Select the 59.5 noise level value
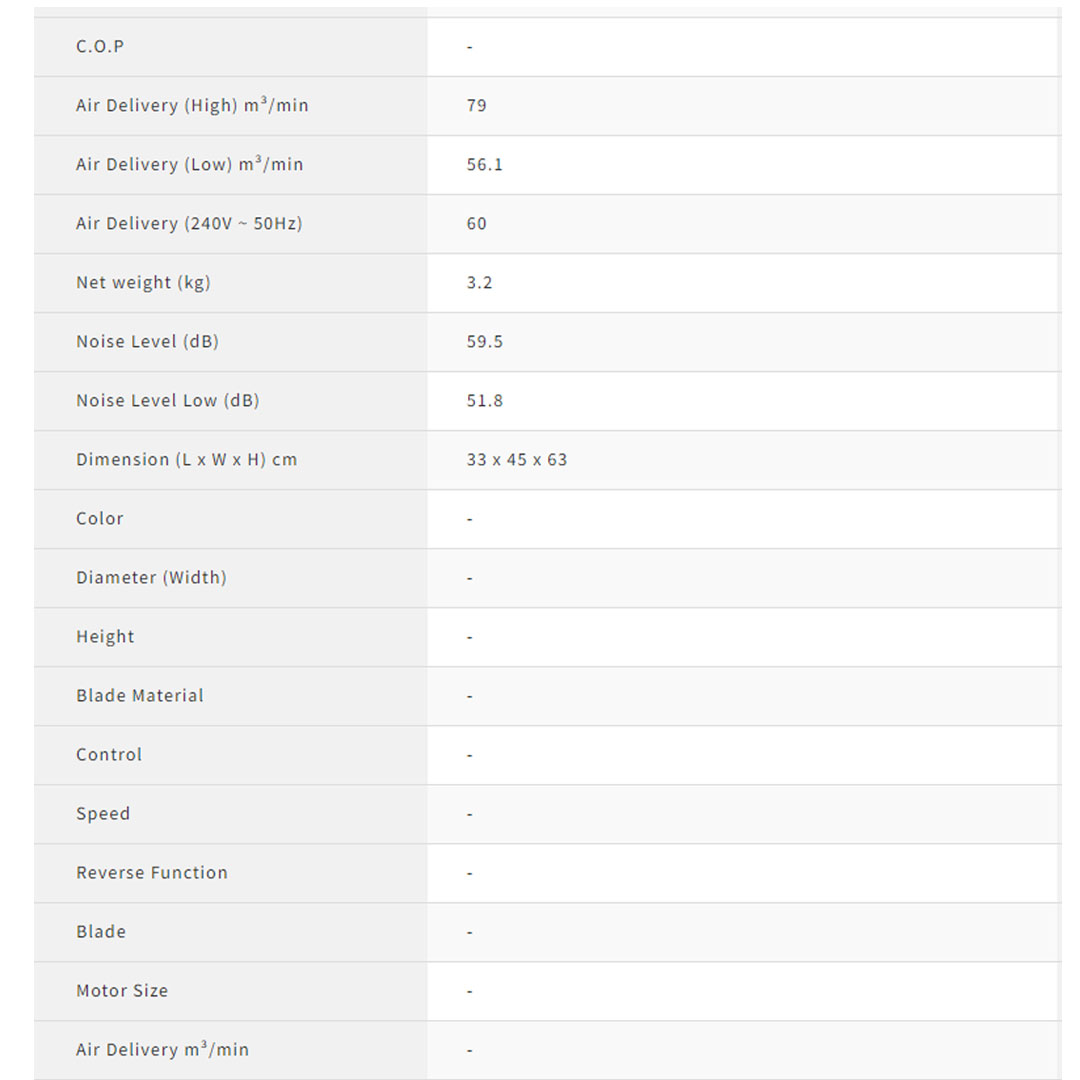 pos(484,342)
